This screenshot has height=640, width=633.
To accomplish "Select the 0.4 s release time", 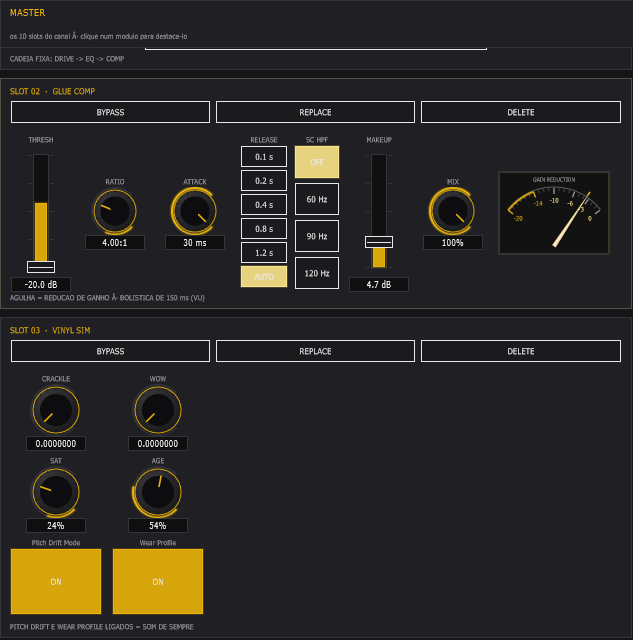I will point(264,205).
